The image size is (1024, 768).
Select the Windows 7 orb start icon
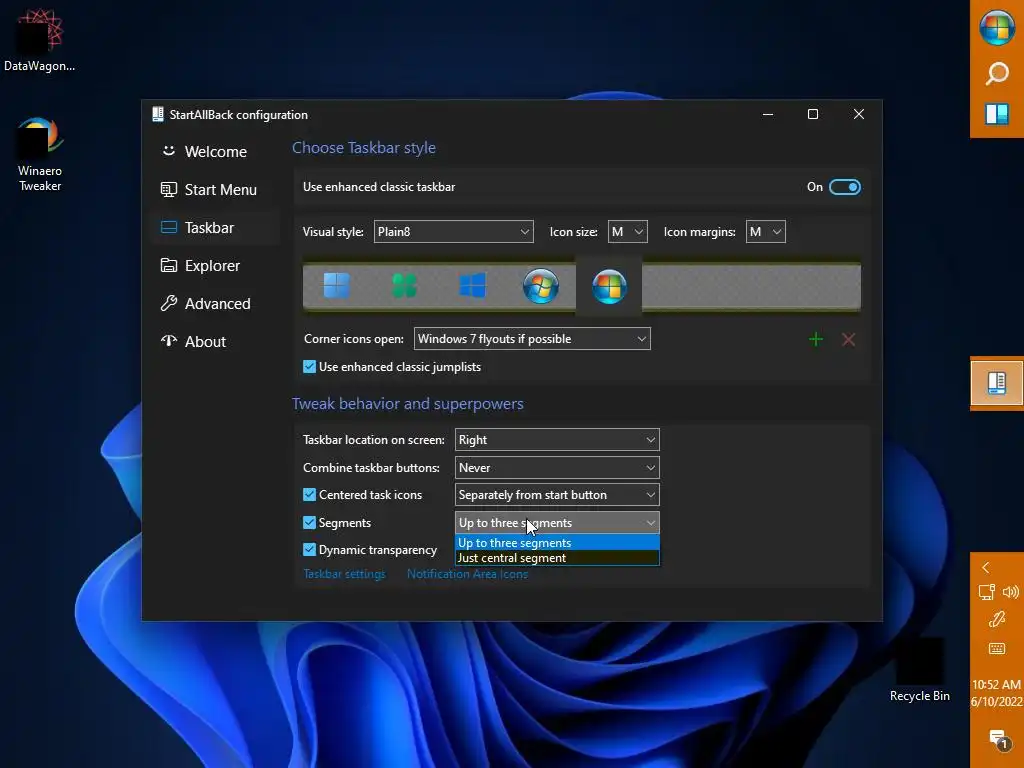[x=541, y=286]
